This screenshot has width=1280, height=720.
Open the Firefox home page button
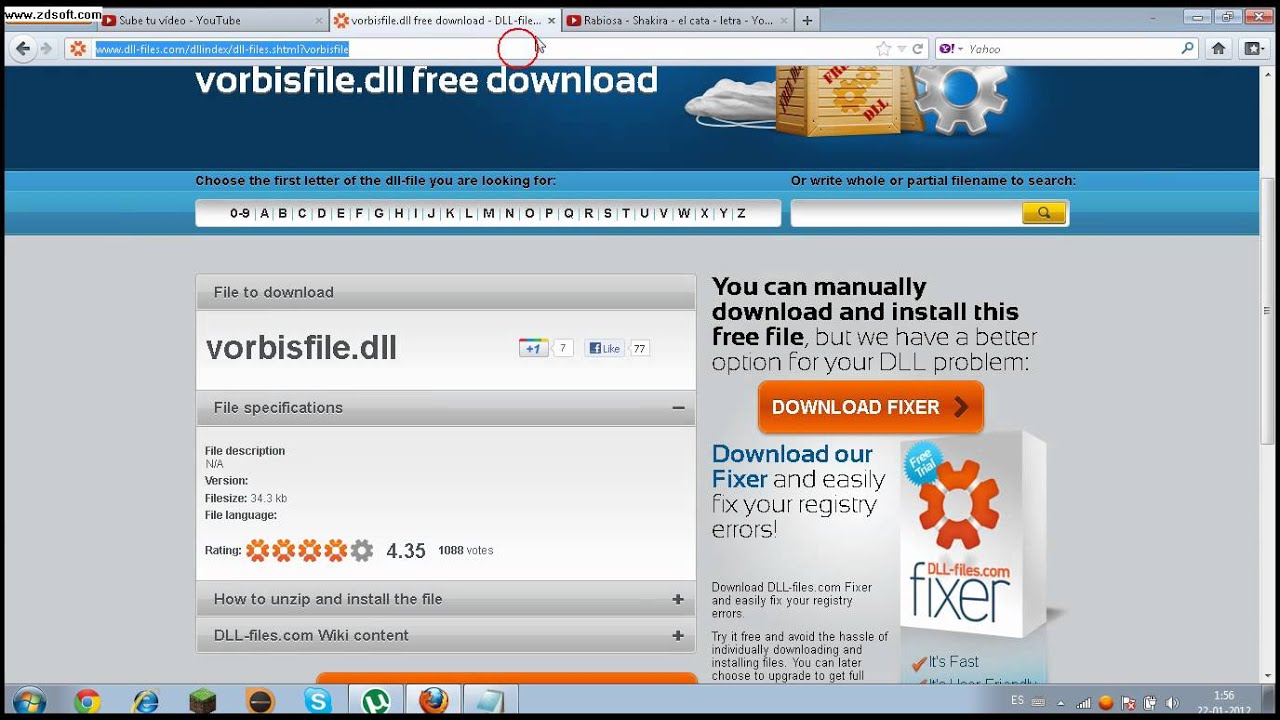pyautogui.click(x=1218, y=48)
